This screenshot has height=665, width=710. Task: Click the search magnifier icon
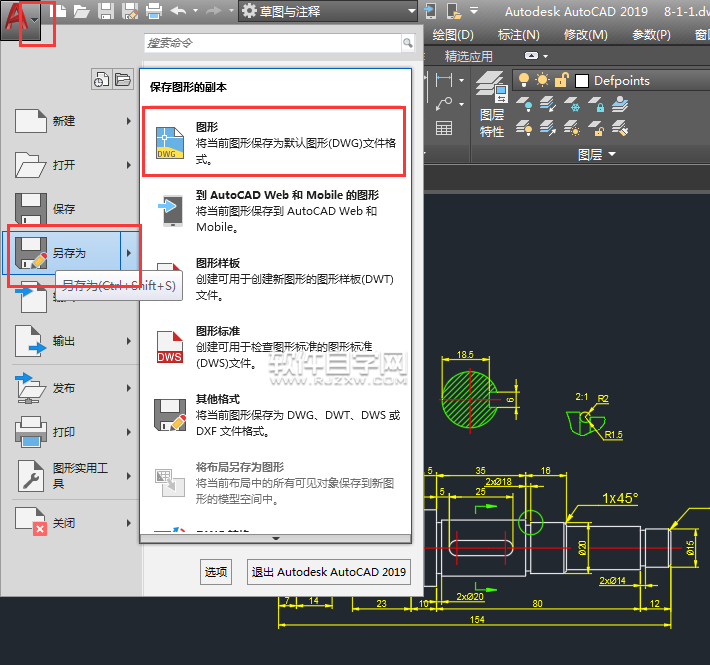[x=407, y=44]
